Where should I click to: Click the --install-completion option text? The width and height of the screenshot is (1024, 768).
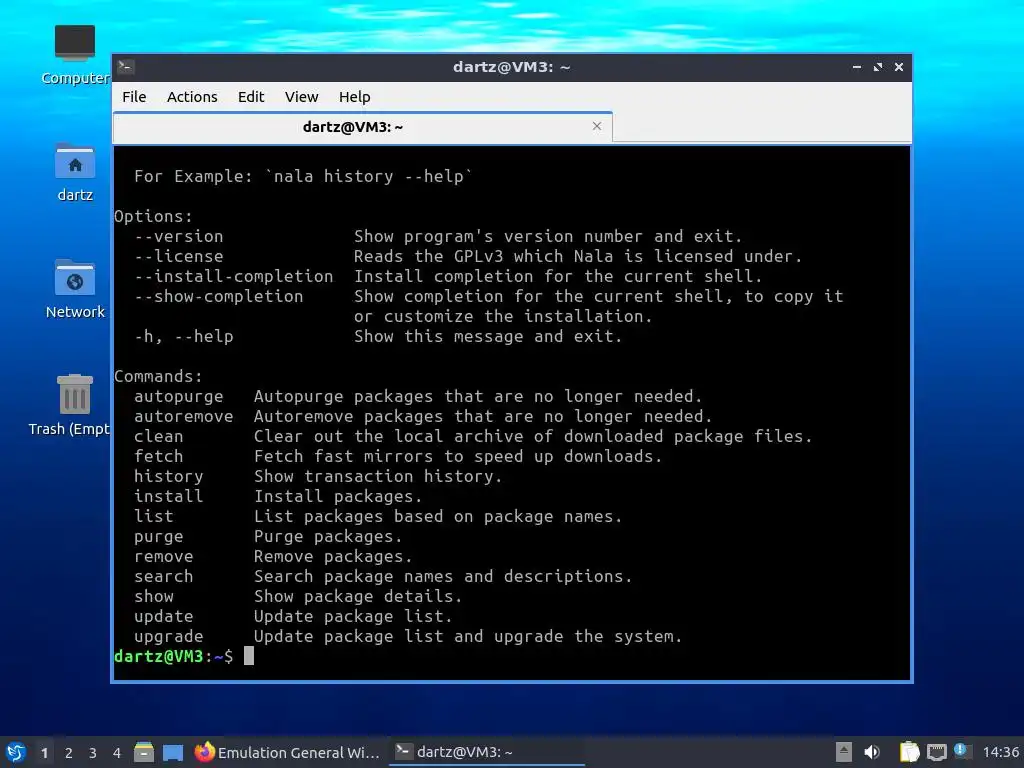(234, 276)
